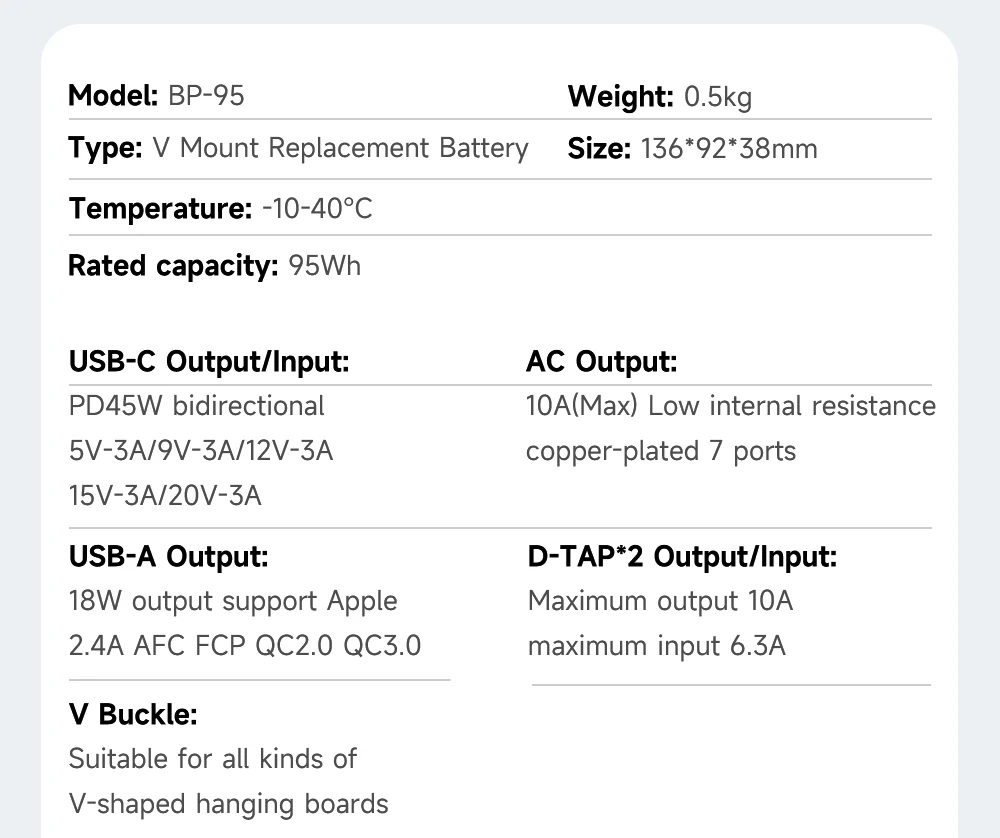Click the Model: BP-95 label
This screenshot has height=838, width=1000.
tap(156, 96)
